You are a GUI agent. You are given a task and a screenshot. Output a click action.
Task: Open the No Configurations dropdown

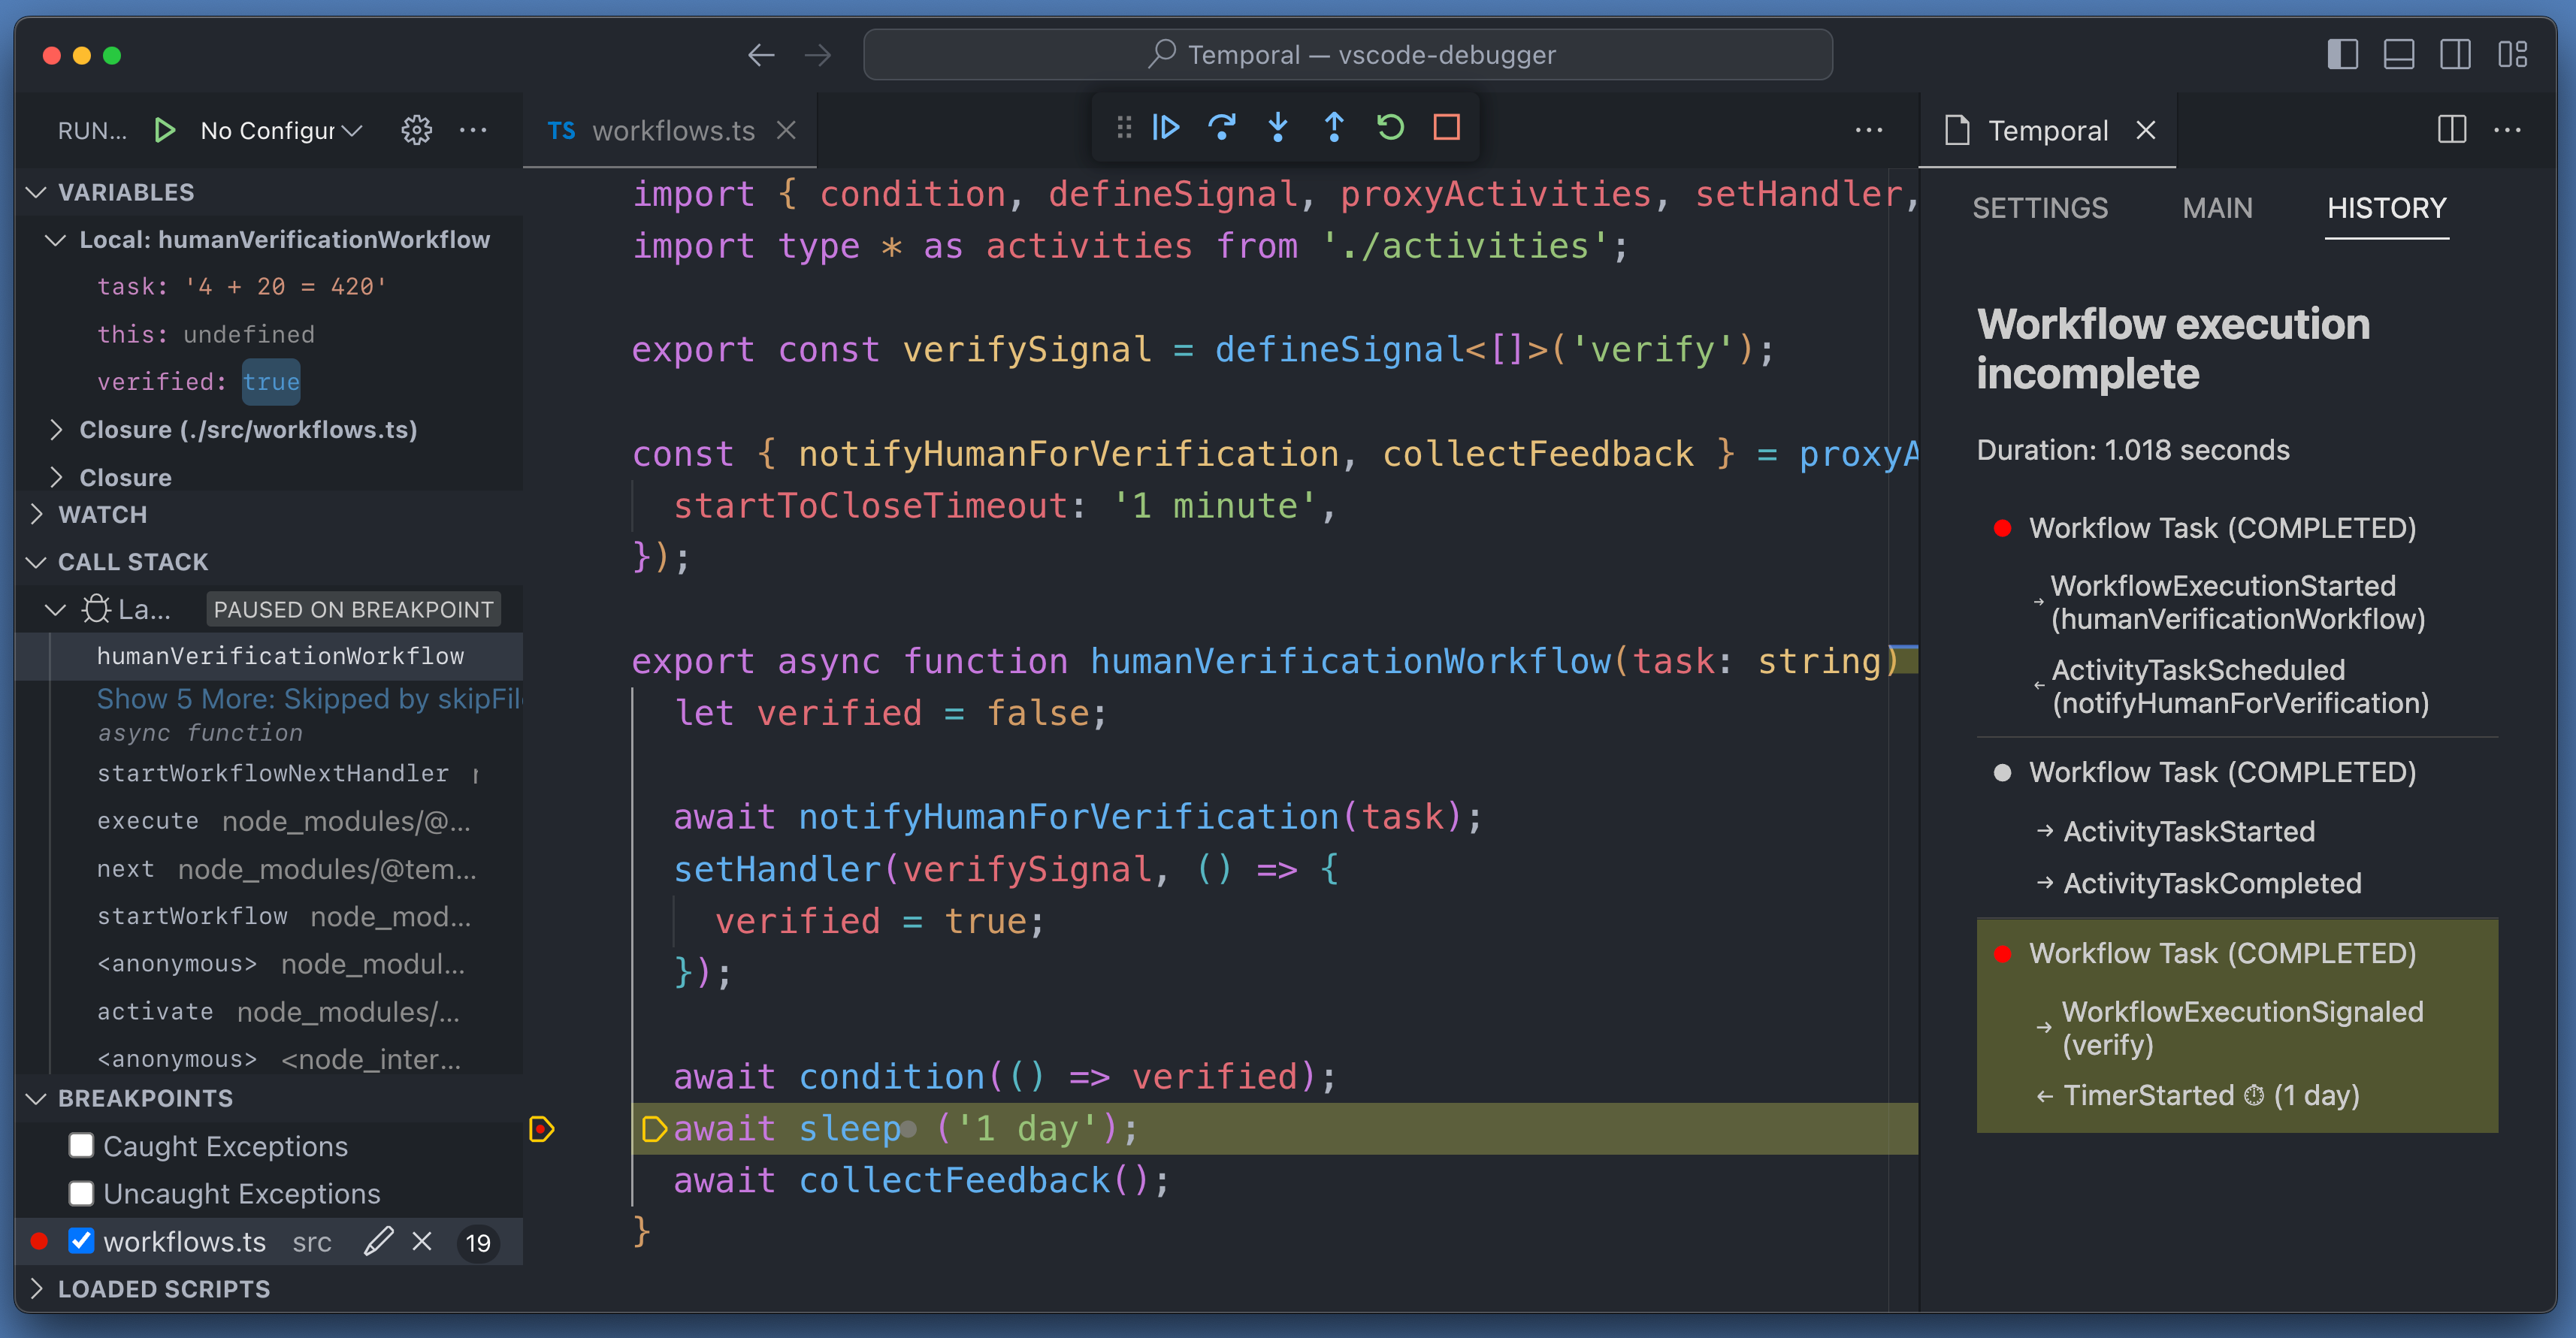[281, 130]
